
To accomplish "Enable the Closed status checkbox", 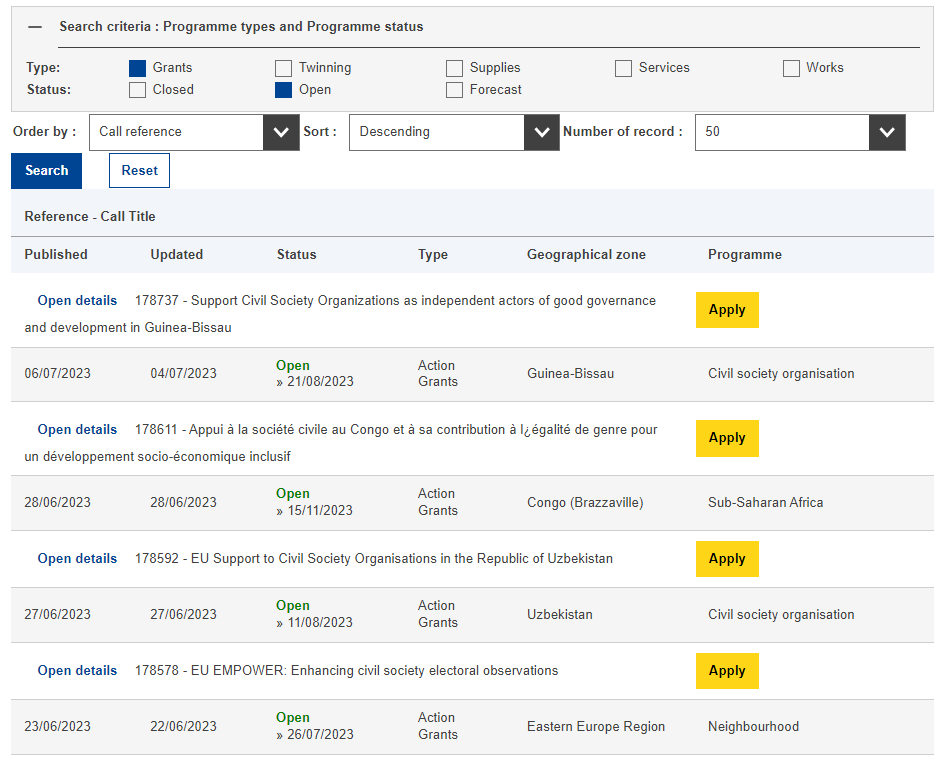I will [x=138, y=90].
